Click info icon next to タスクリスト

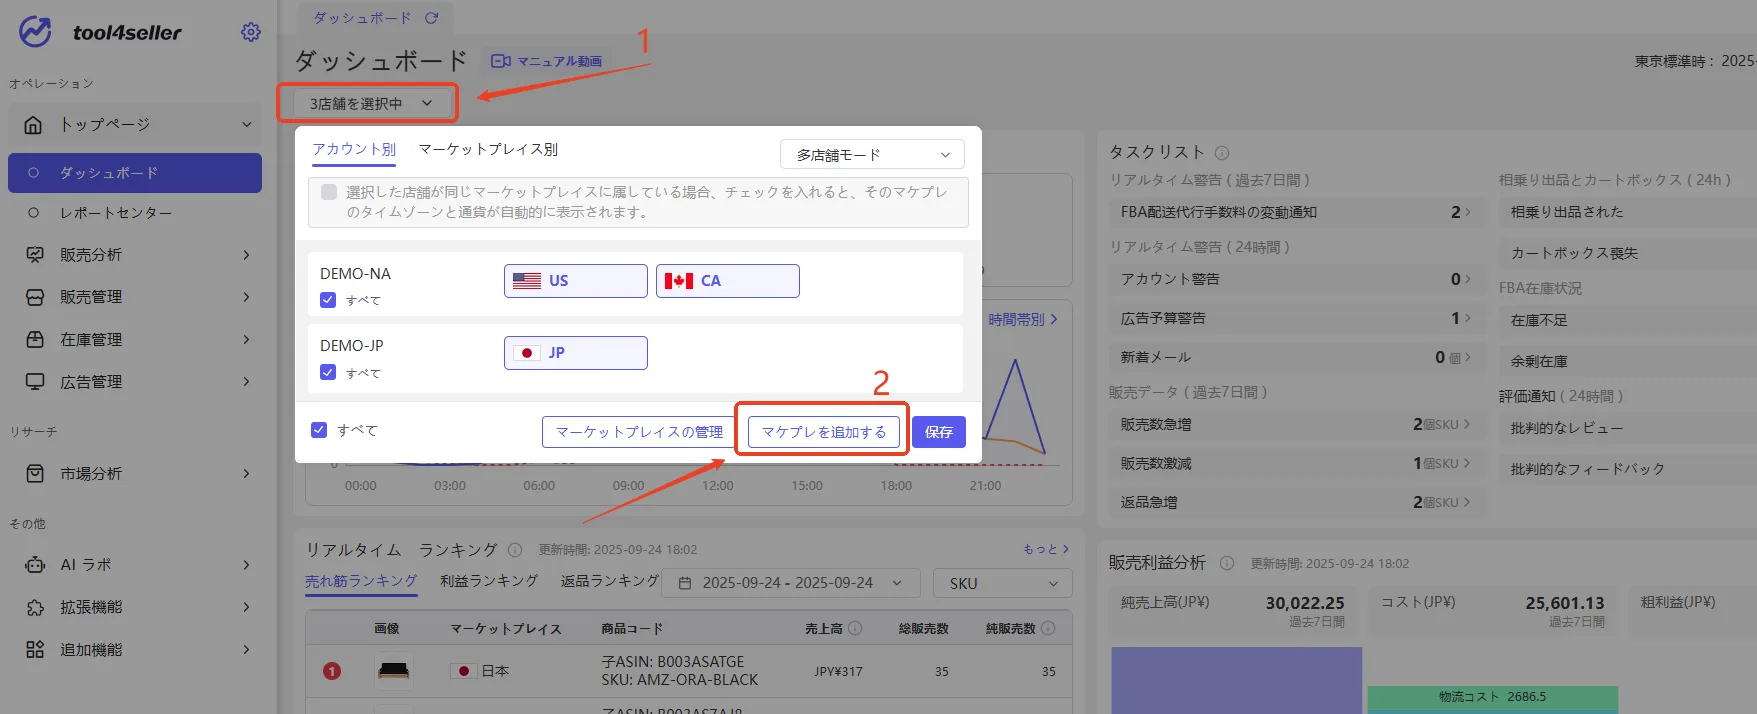(x=1222, y=153)
